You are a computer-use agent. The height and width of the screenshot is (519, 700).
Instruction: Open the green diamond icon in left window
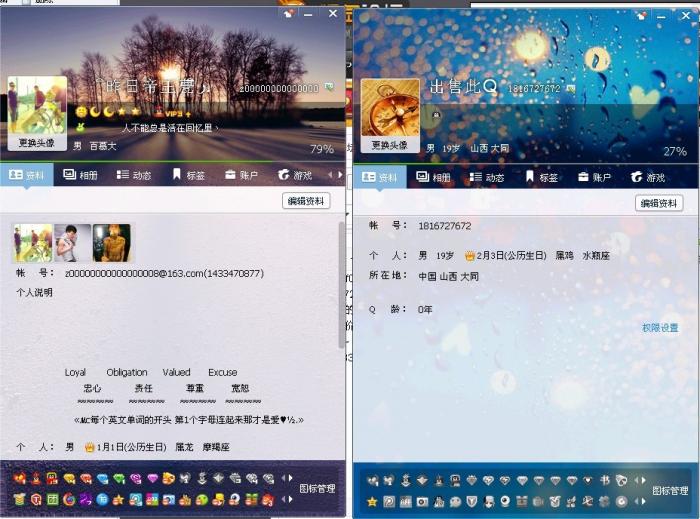pyautogui.click(x=119, y=478)
